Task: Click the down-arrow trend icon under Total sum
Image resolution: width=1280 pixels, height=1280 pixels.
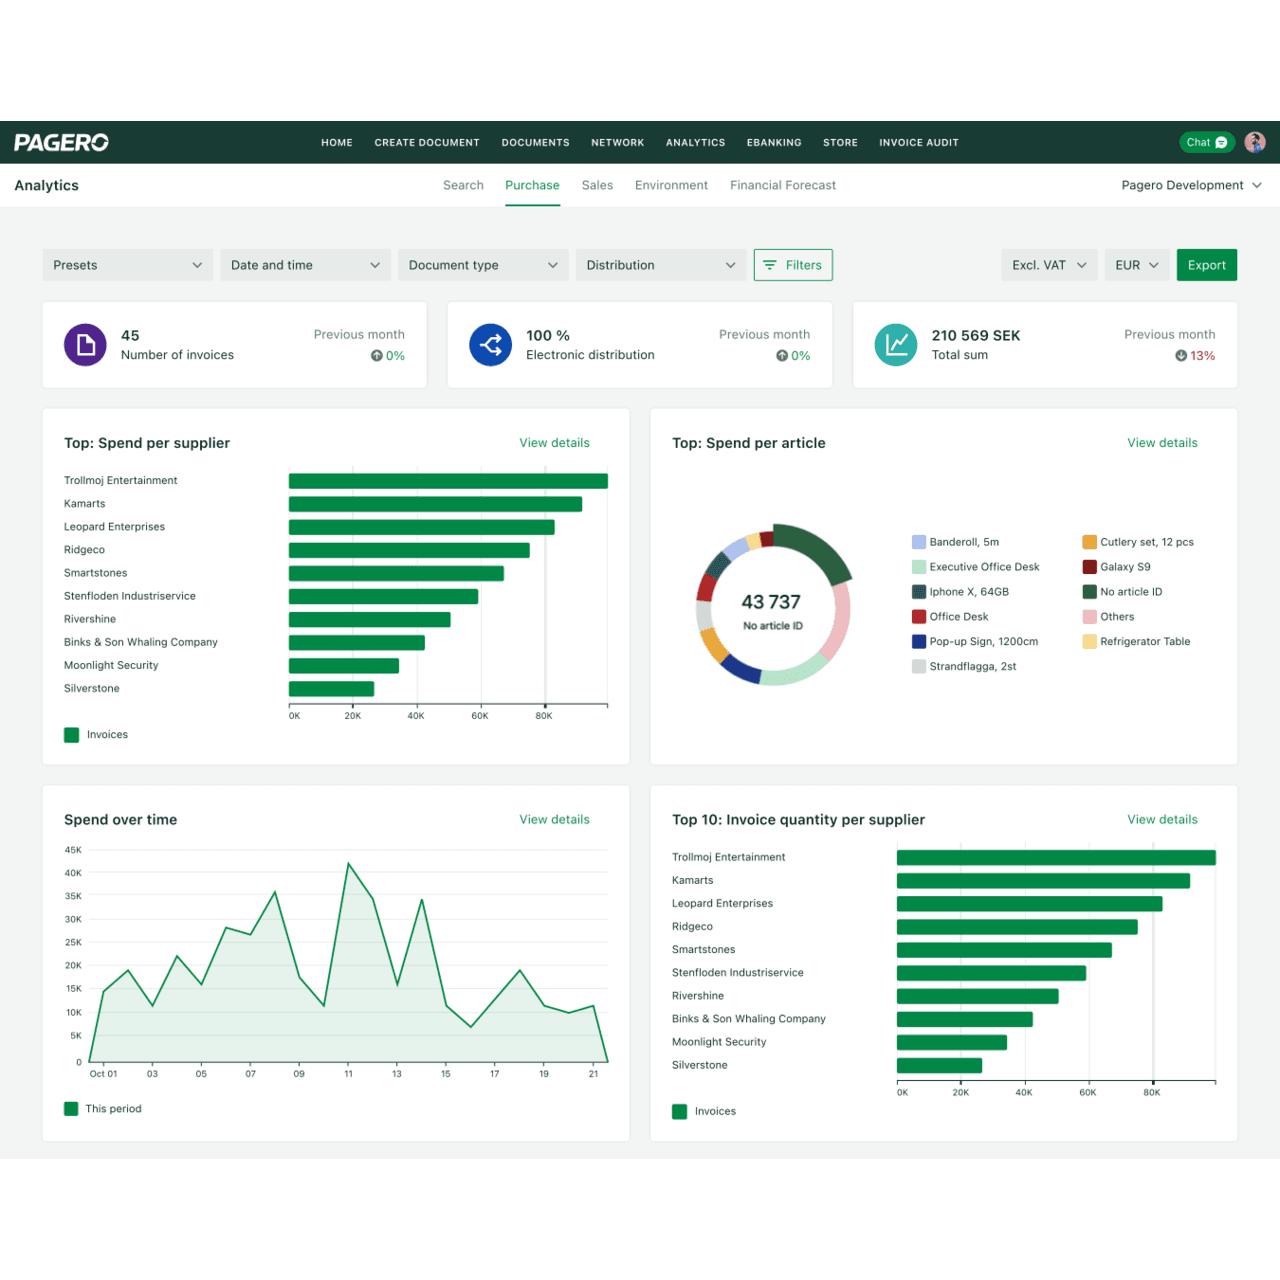Action: click(x=1181, y=356)
